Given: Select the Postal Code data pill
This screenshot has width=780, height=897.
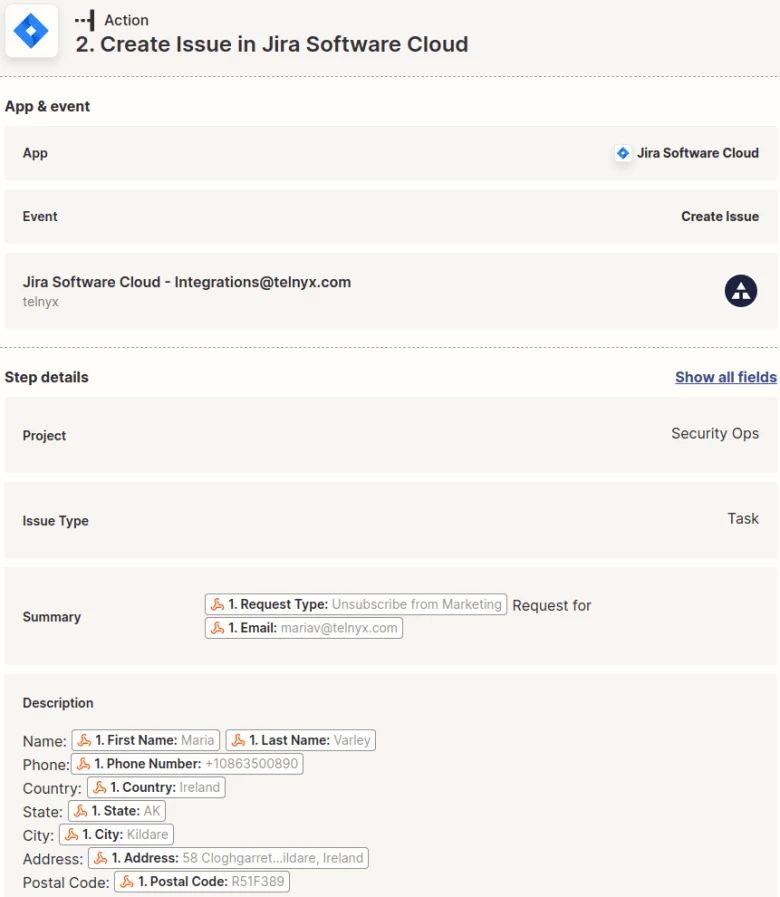Looking at the screenshot, I should 202,881.
